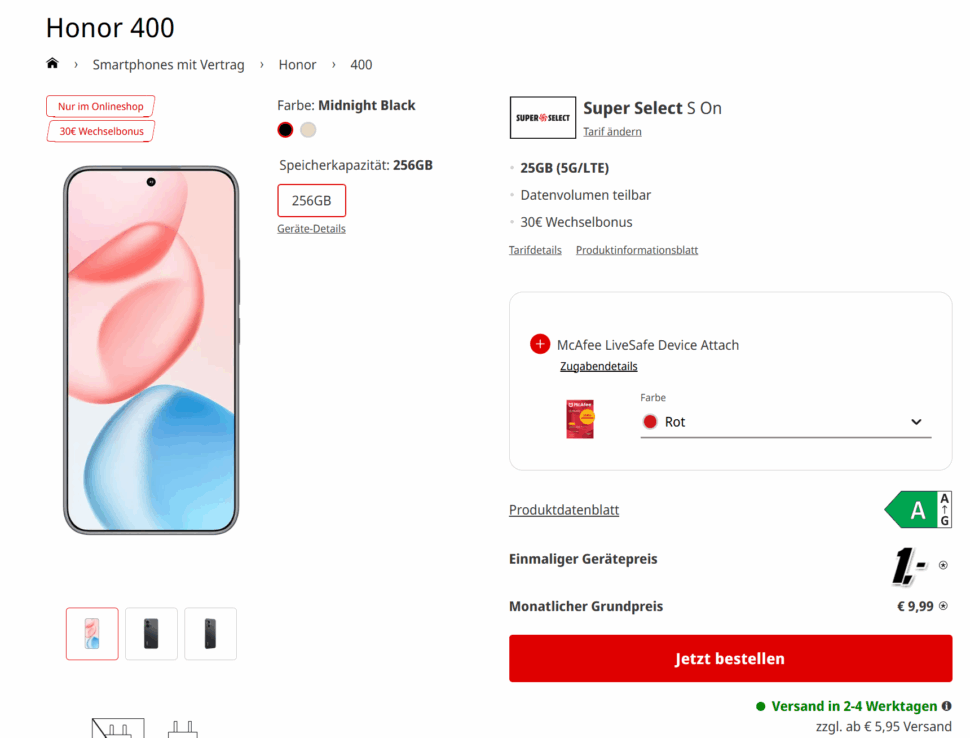Choose the beige color swatch
Viewport: 970px width, 738px height.
pos(308,130)
